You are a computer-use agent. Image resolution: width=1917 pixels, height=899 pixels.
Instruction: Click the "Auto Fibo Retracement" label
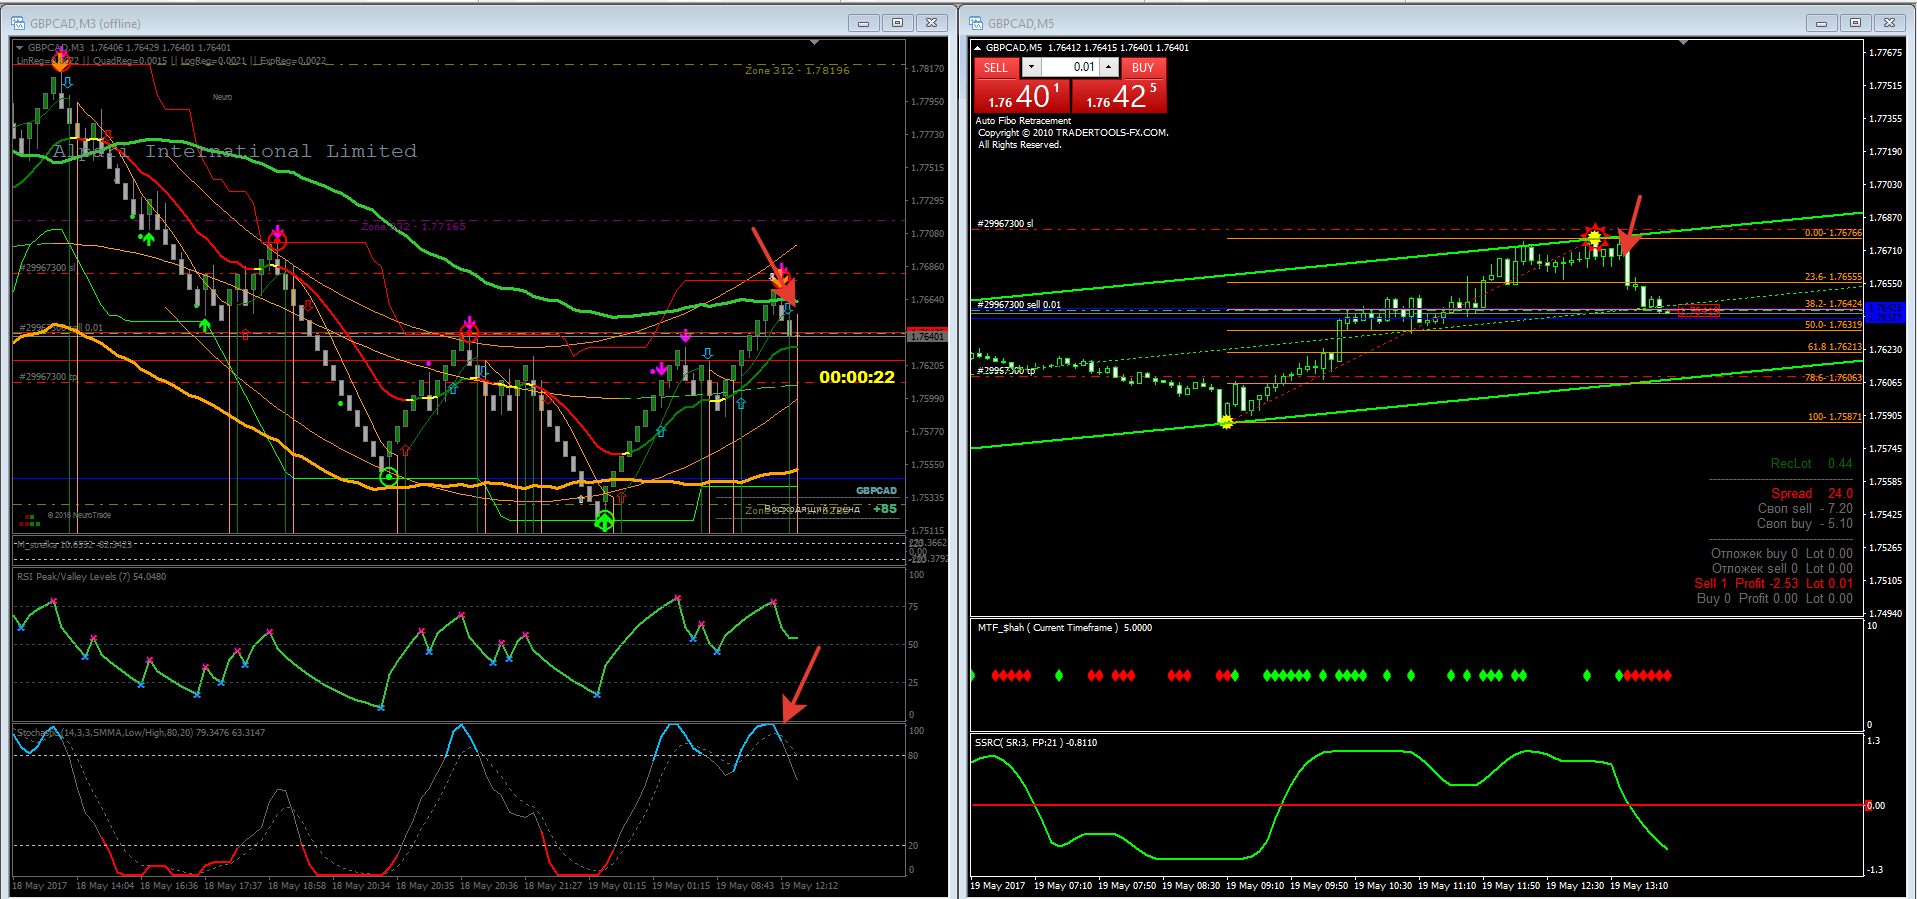(1023, 121)
